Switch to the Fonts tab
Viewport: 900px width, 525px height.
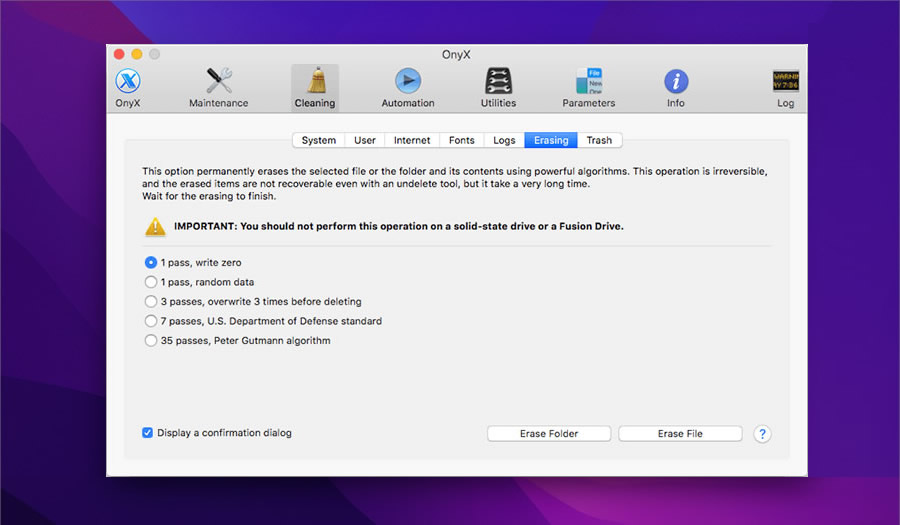[461, 140]
